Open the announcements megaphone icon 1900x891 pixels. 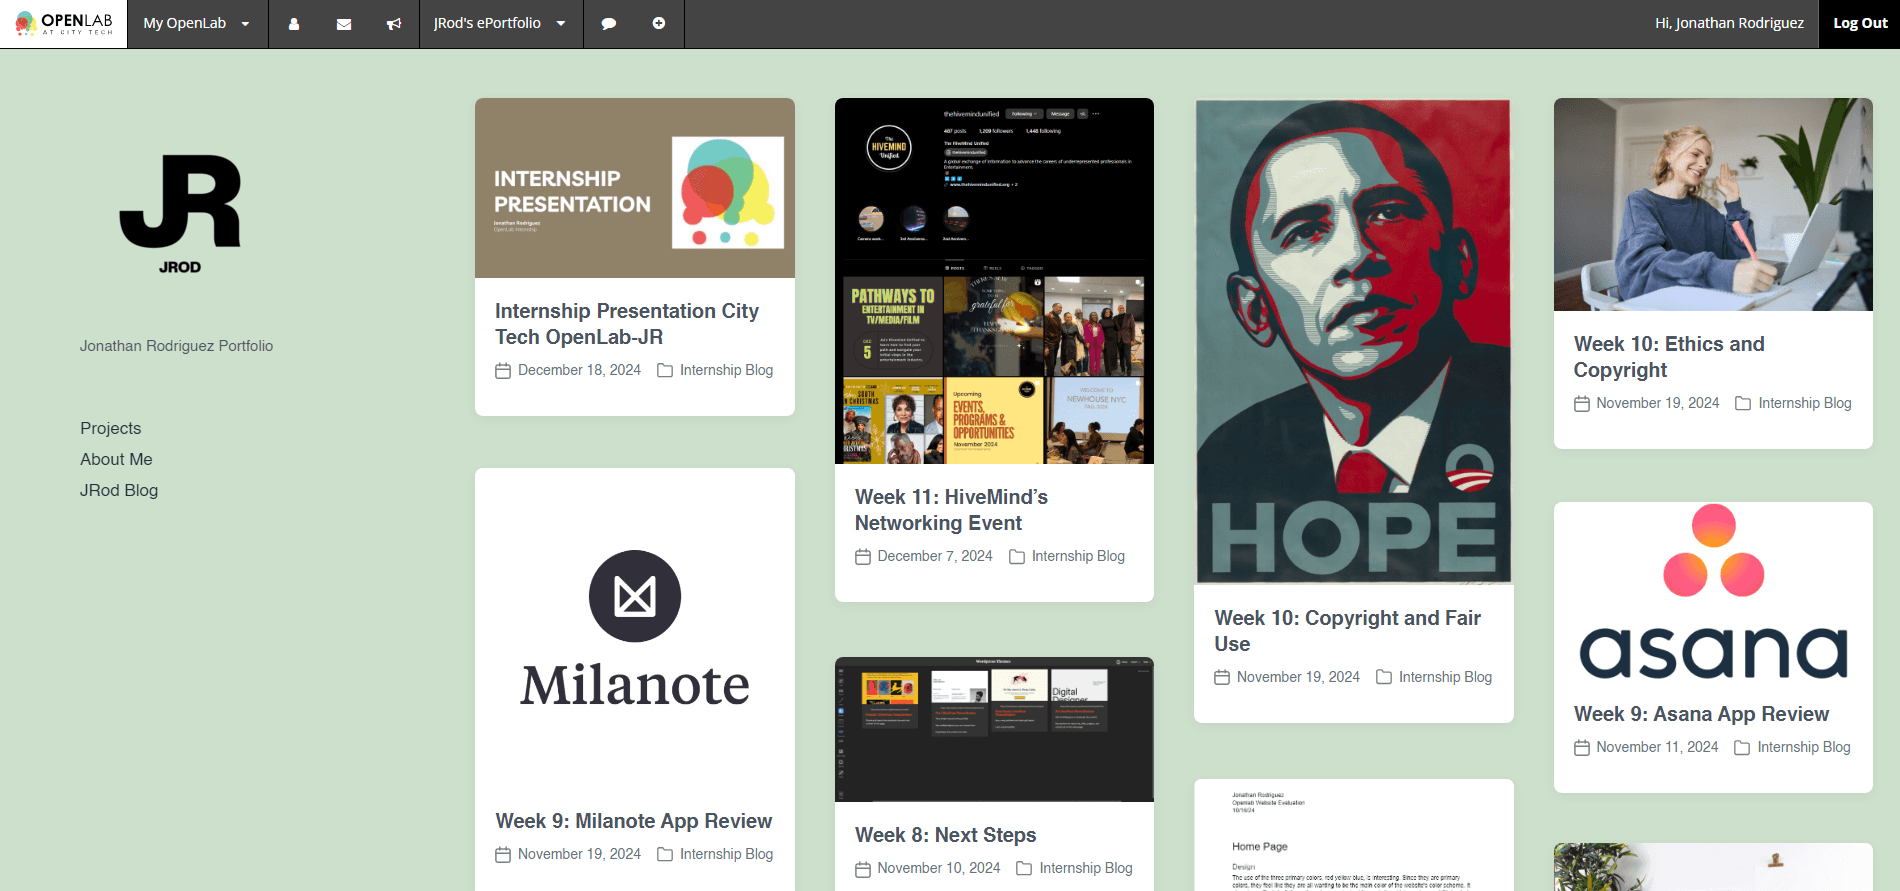point(394,24)
